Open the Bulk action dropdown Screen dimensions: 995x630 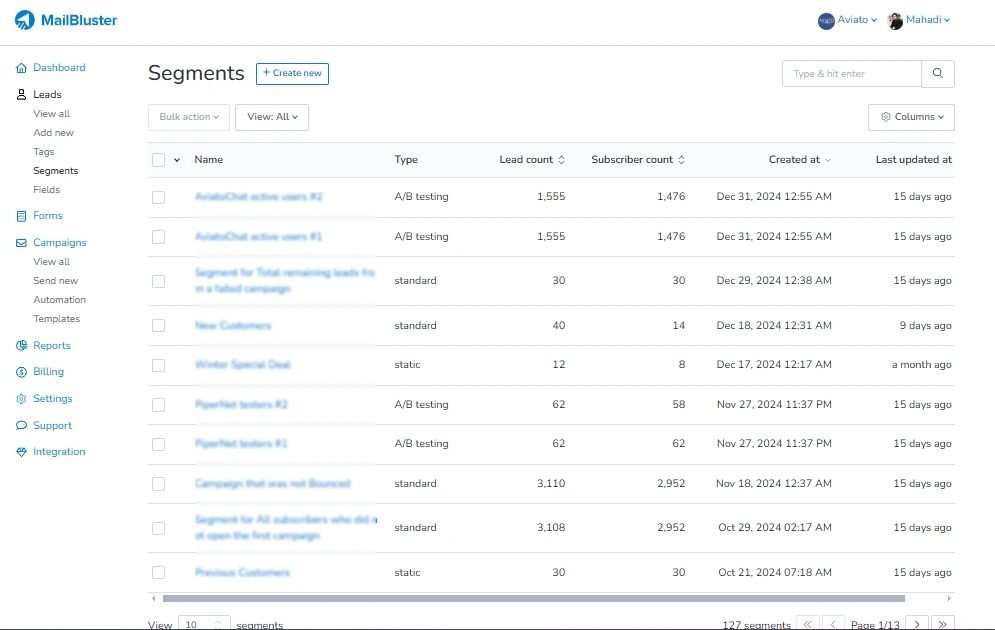click(x=188, y=117)
